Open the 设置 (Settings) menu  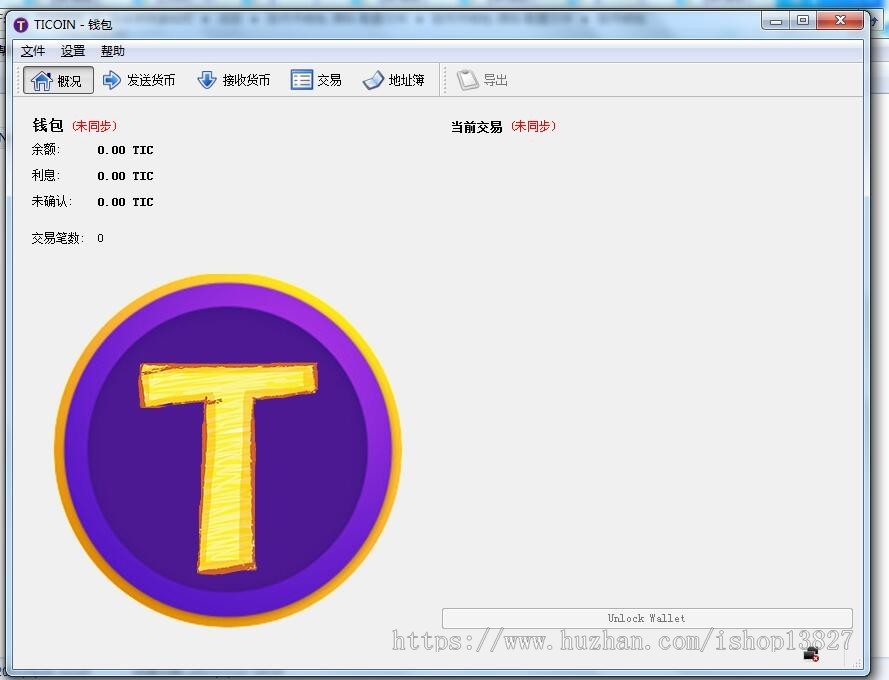click(71, 50)
